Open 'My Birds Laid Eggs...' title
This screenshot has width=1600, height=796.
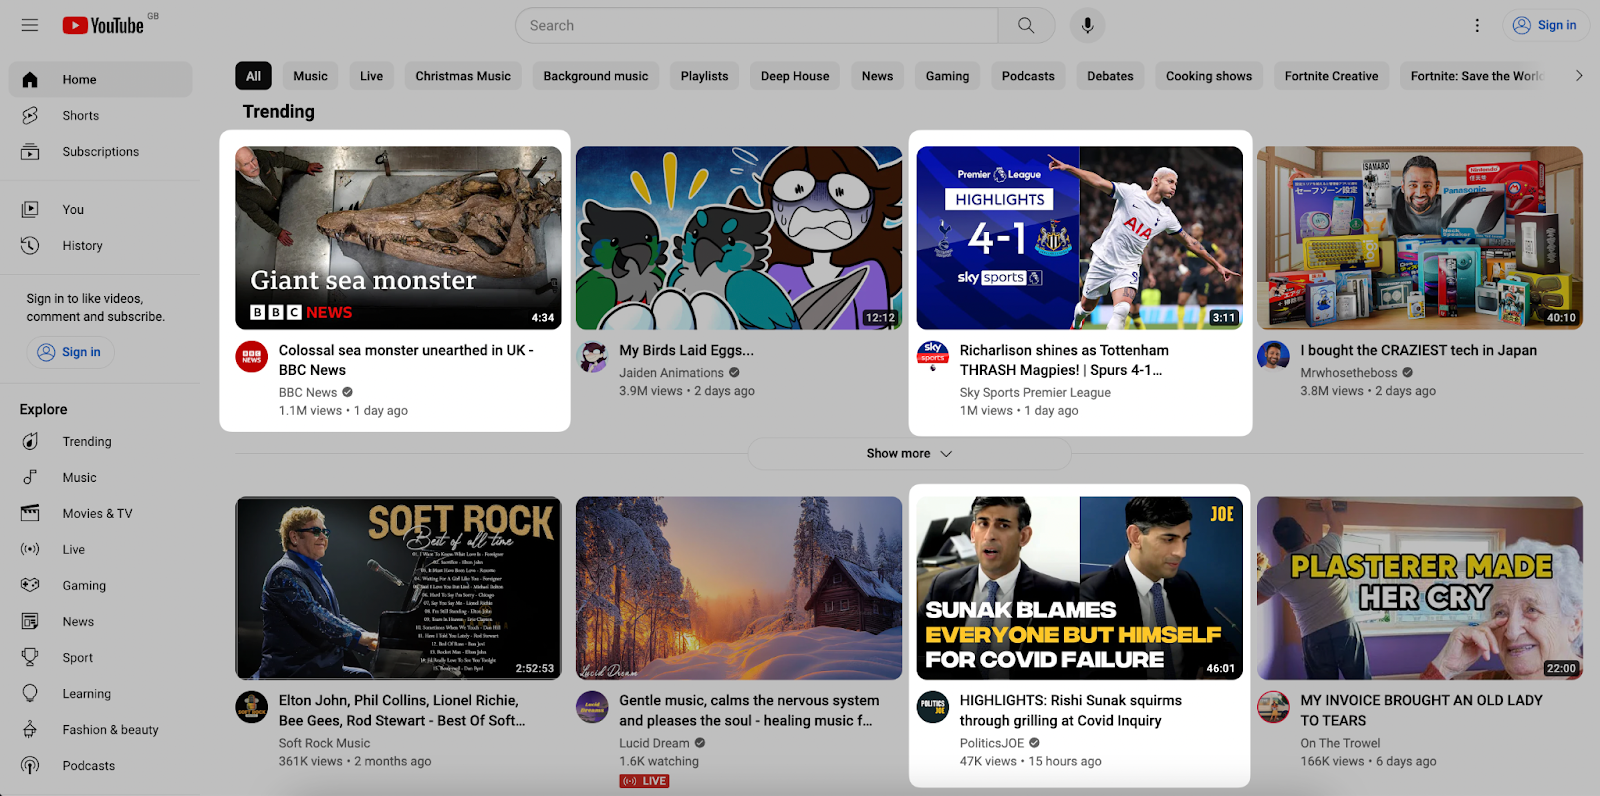tap(686, 350)
